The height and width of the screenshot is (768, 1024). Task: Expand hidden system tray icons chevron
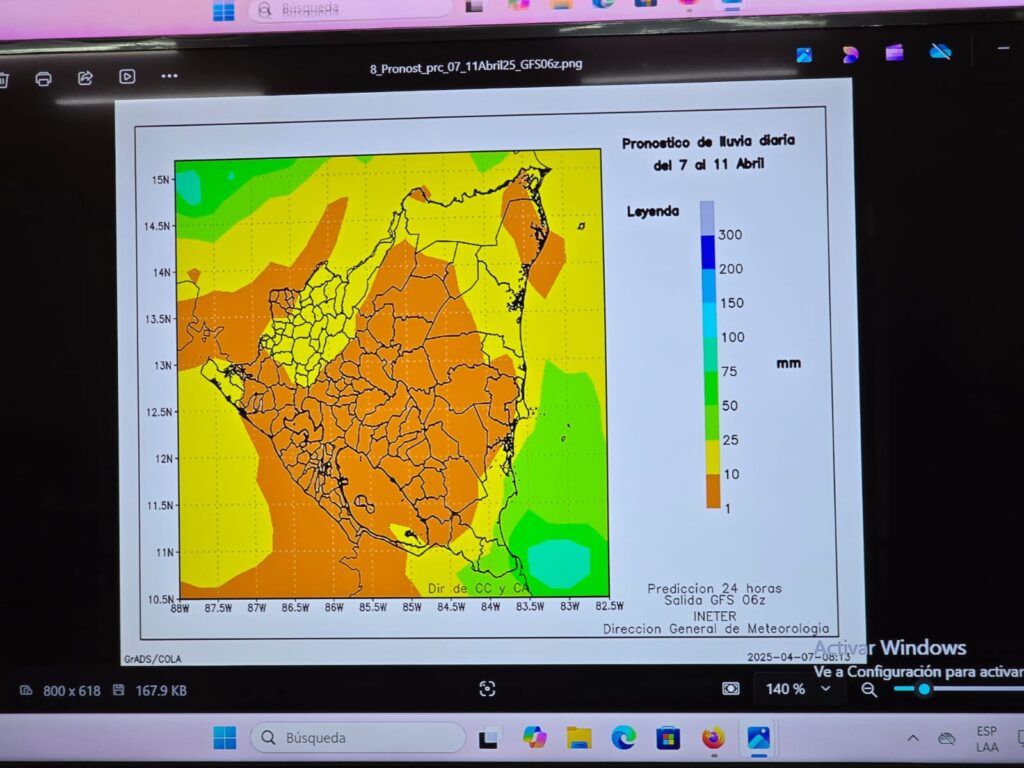pos(912,738)
